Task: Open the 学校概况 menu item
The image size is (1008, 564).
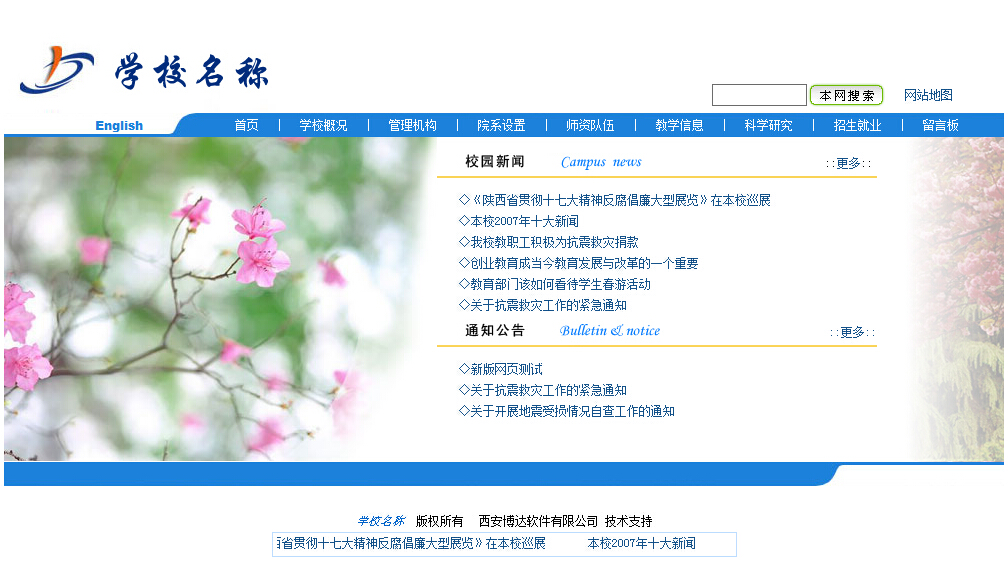Action: [323, 125]
